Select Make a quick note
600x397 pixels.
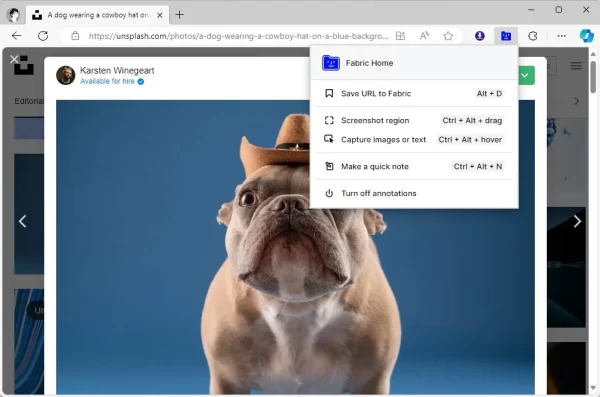click(414, 166)
